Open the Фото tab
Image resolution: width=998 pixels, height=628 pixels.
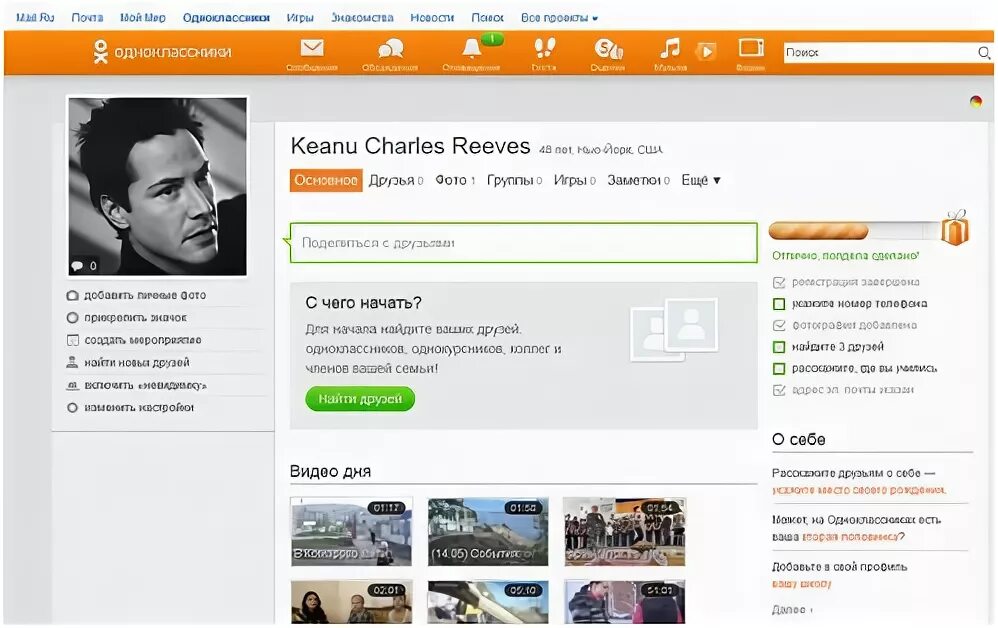455,180
